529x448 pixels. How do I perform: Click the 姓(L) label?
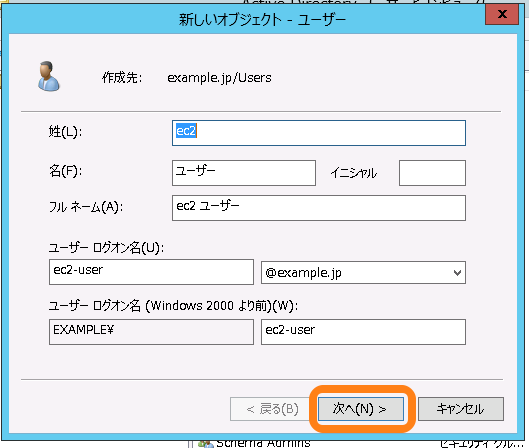click(65, 132)
